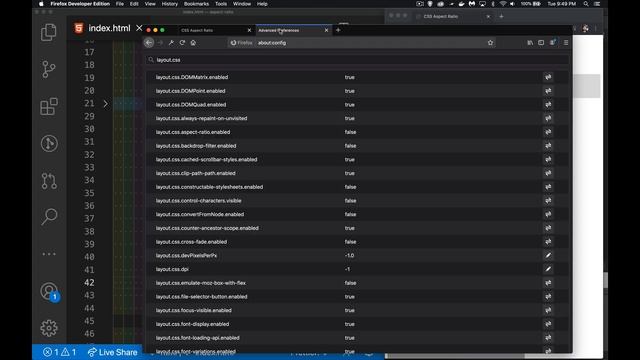Click Firefox back navigation arrow
640x360 pixels.
149,42
